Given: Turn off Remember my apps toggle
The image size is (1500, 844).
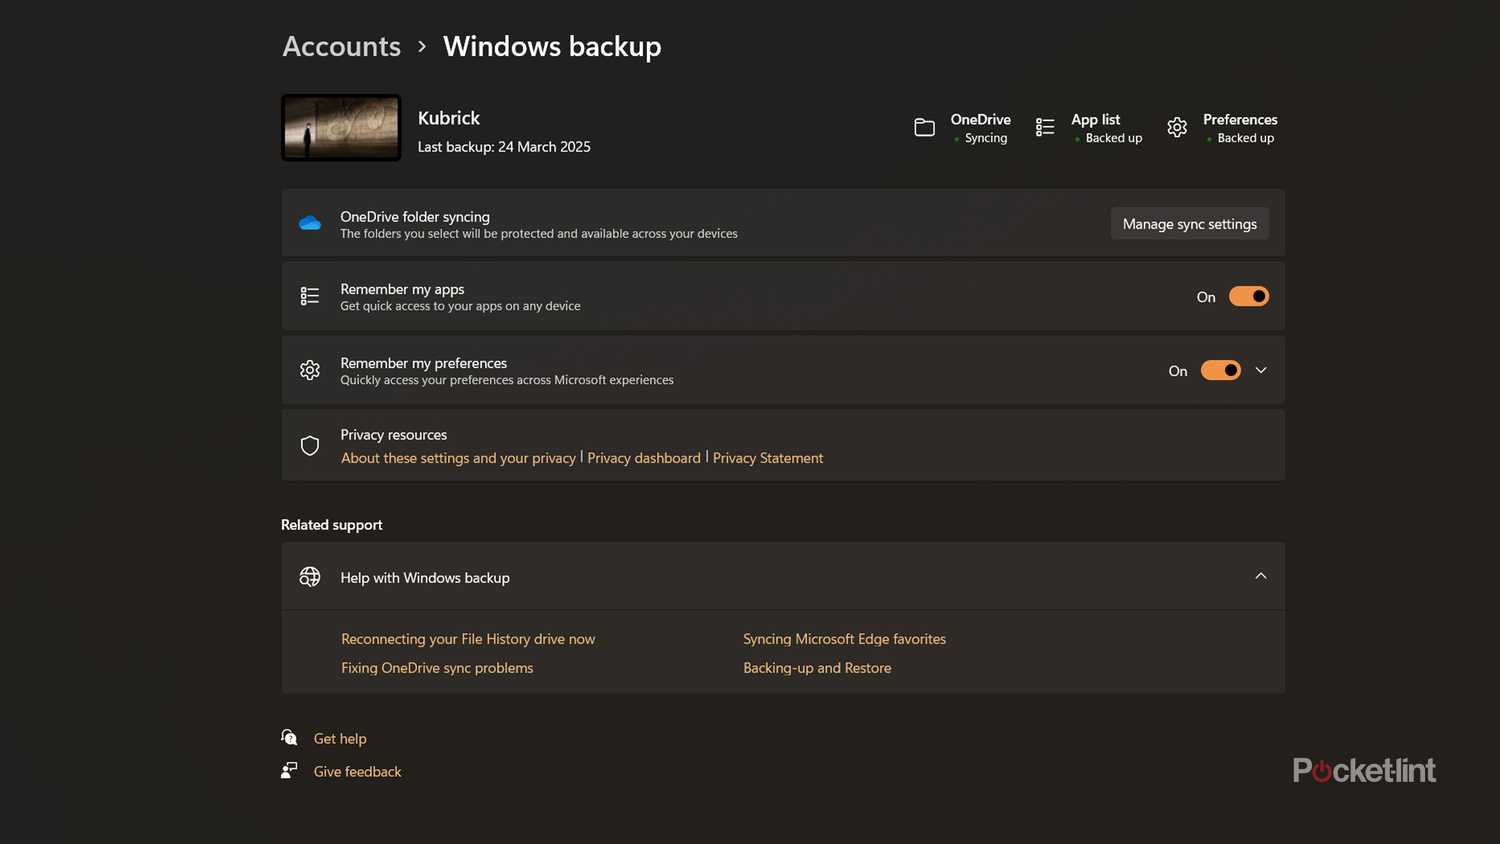Looking at the screenshot, I should (1248, 296).
